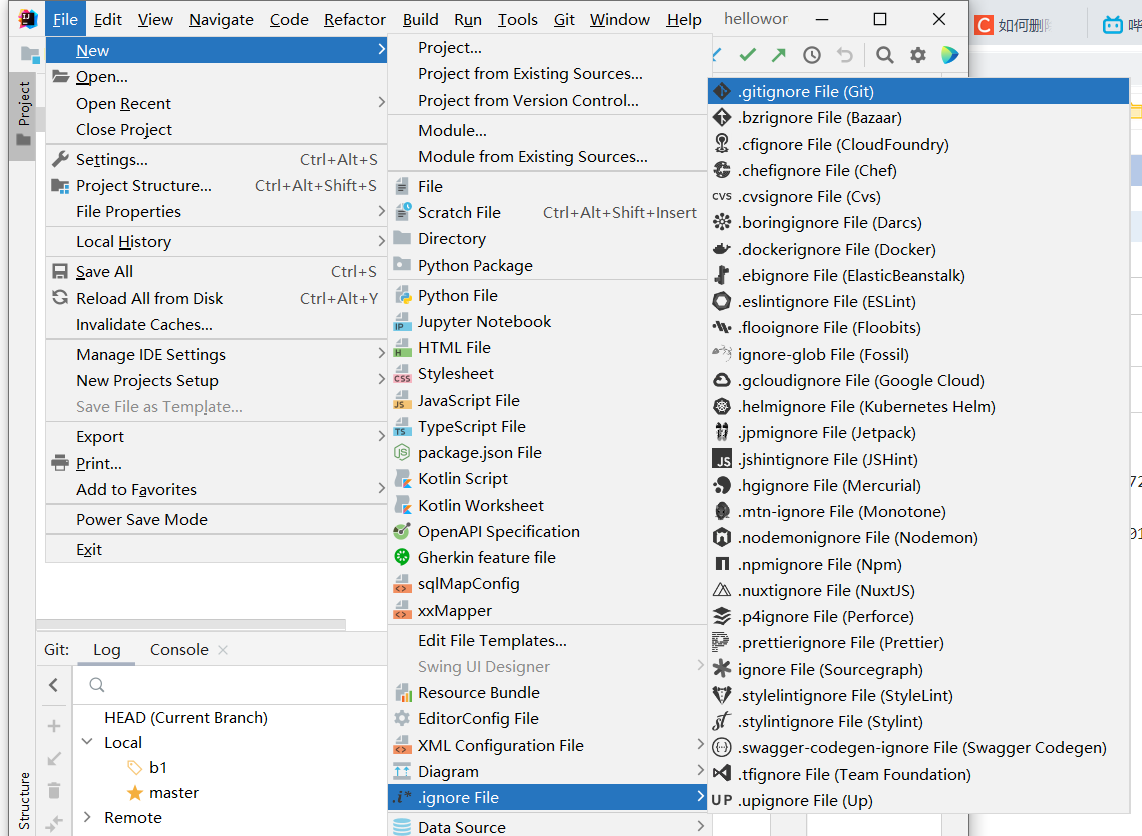This screenshot has width=1142, height=836.
Task: Open the Edit menu in menu bar
Action: 108,20
